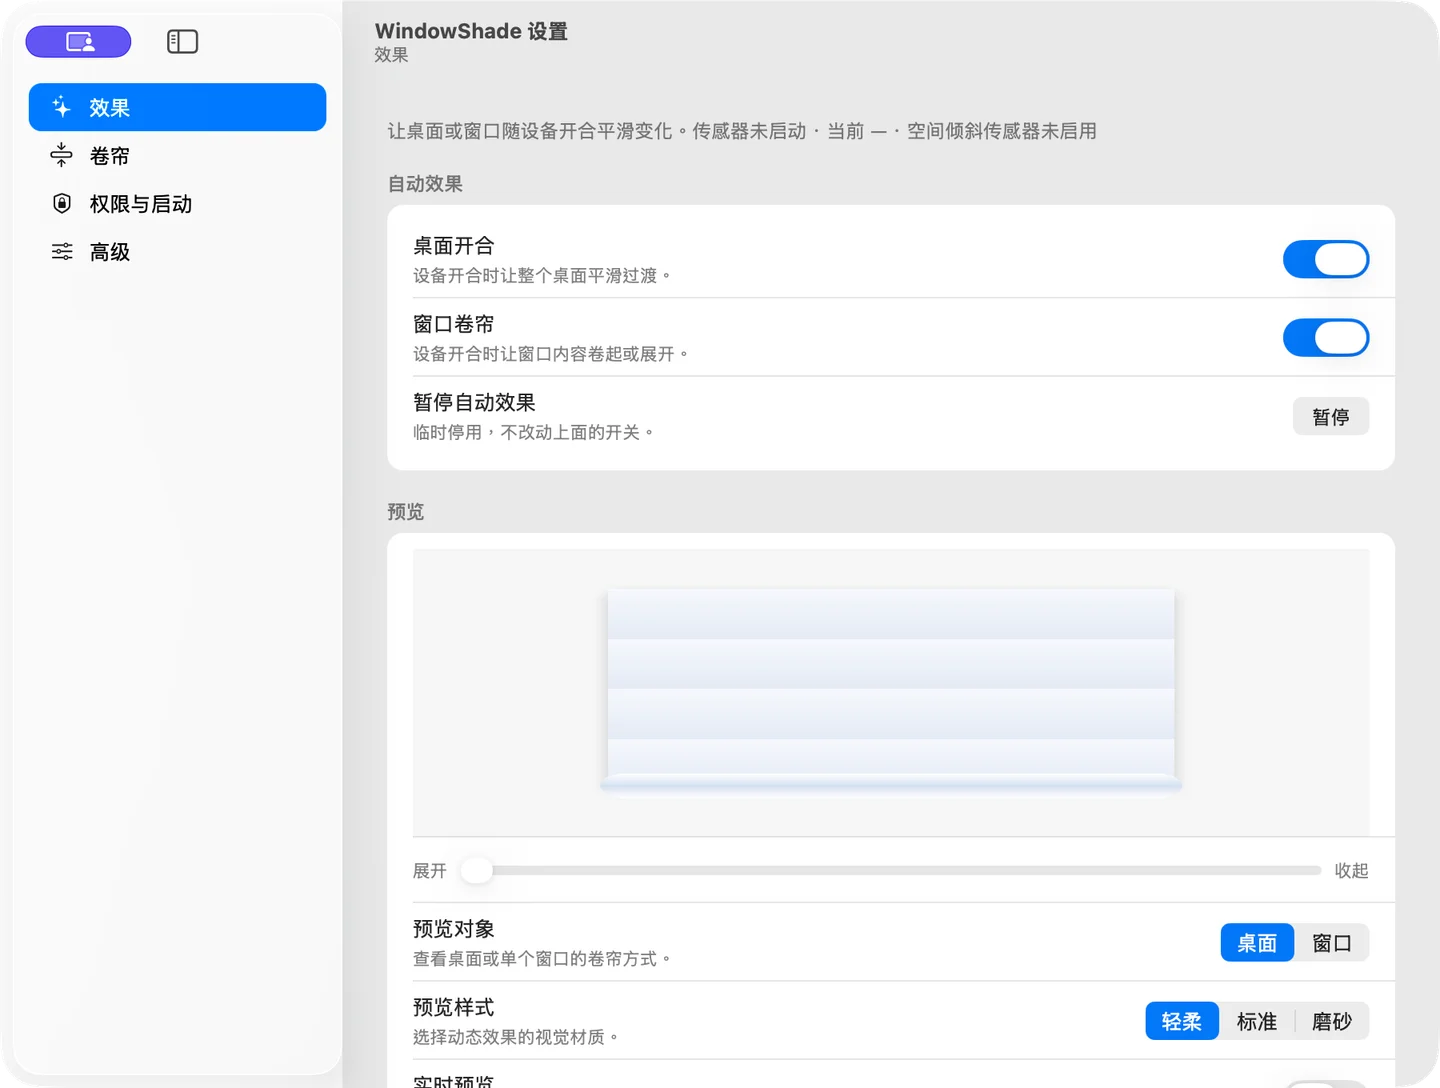Image resolution: width=1440 pixels, height=1088 pixels.
Task: Click the 展开 label beside the slider
Action: click(430, 871)
